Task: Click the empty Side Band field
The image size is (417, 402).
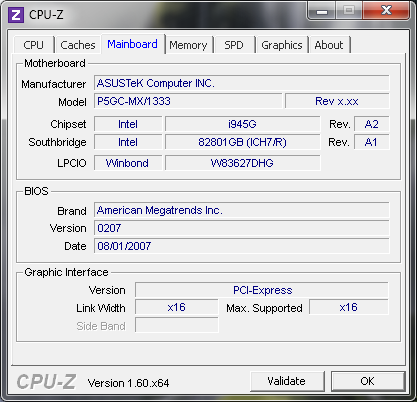Action: 177,325
